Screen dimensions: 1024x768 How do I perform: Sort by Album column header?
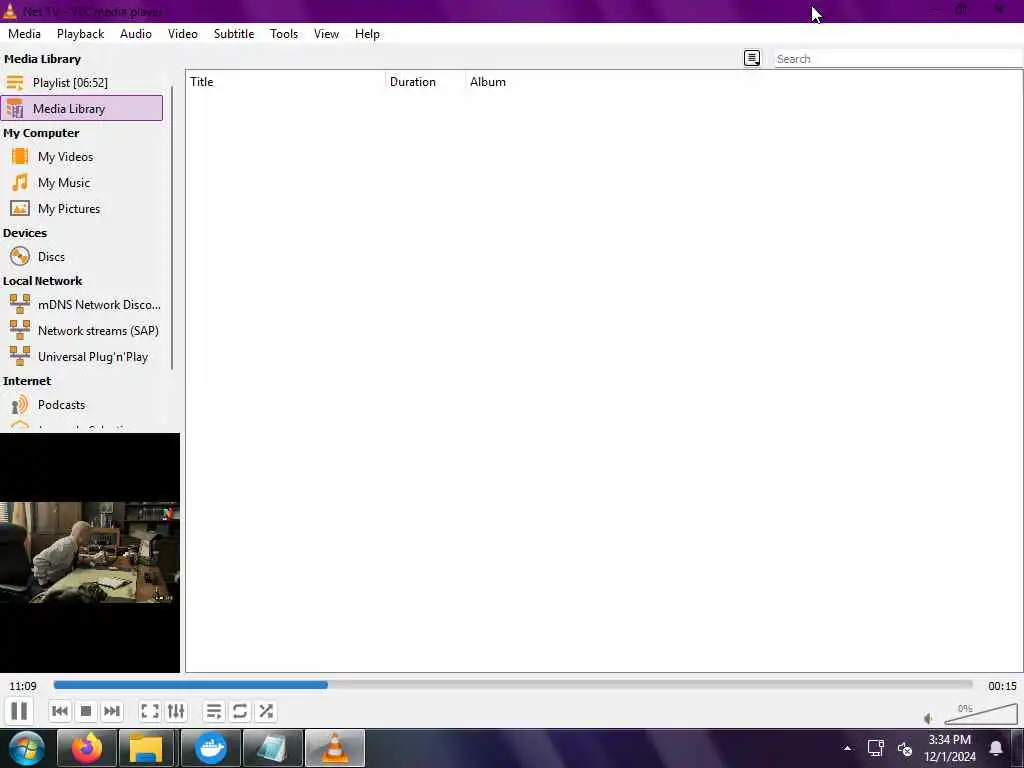tap(488, 82)
